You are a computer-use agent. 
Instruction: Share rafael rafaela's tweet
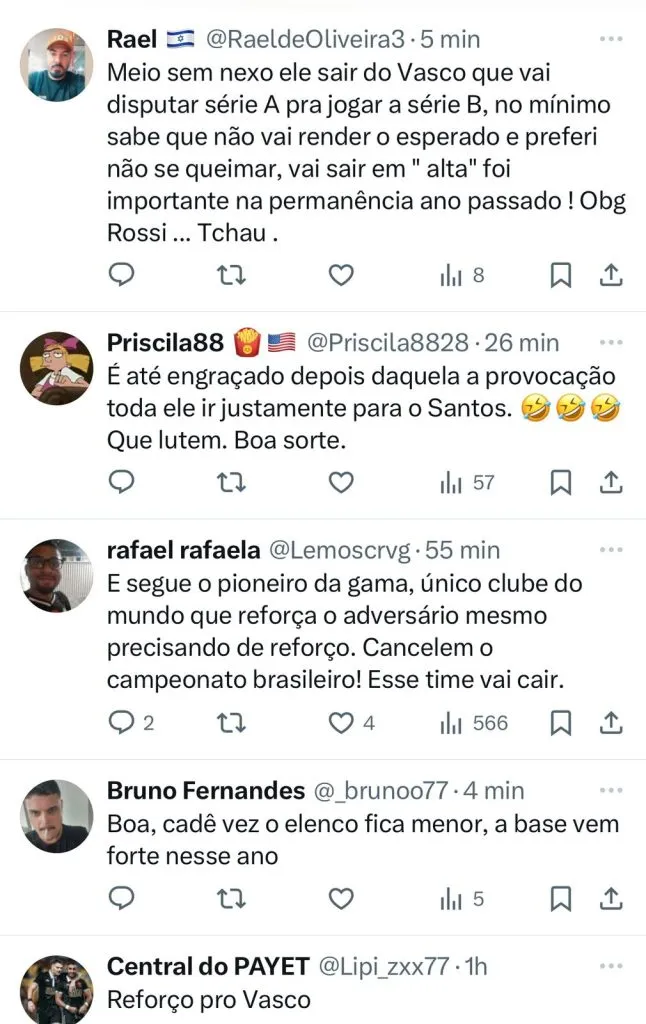point(611,722)
